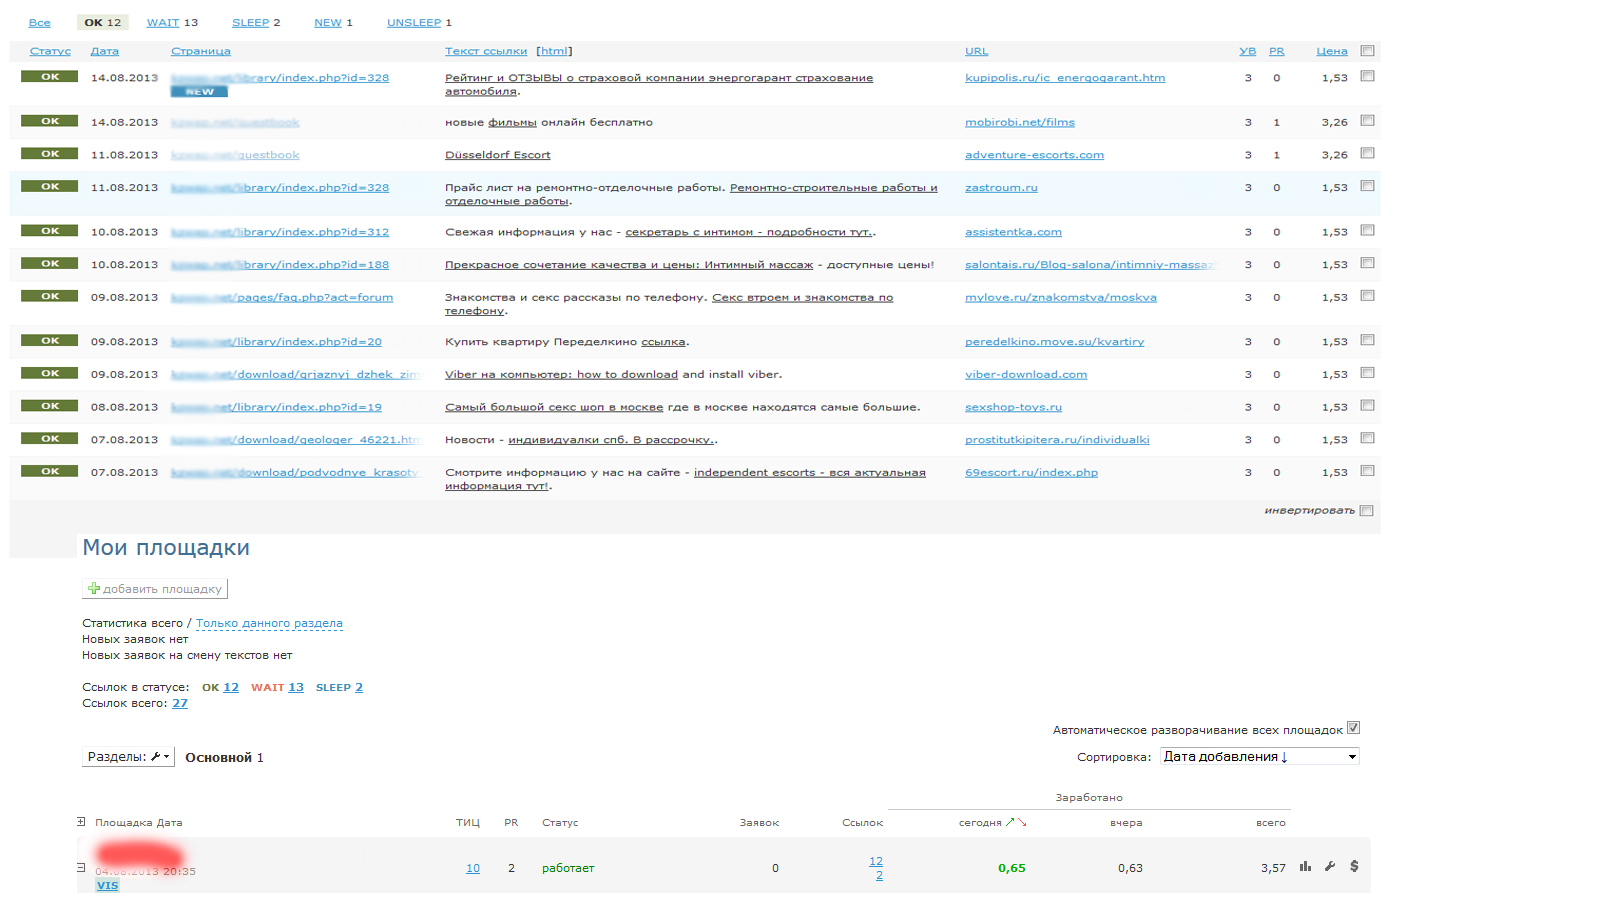Select checkbox for viber-download.com row
Image resolution: width=1600 pixels, height=900 pixels.
[1367, 373]
